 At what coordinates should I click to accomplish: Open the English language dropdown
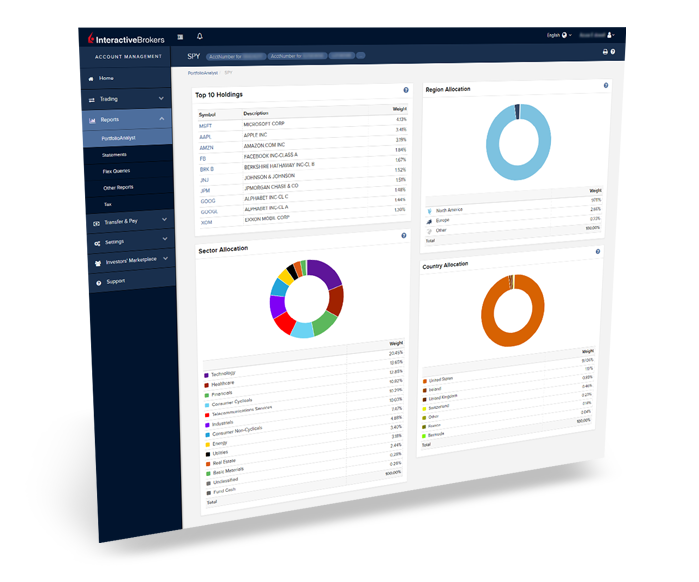pyautogui.click(x=559, y=35)
